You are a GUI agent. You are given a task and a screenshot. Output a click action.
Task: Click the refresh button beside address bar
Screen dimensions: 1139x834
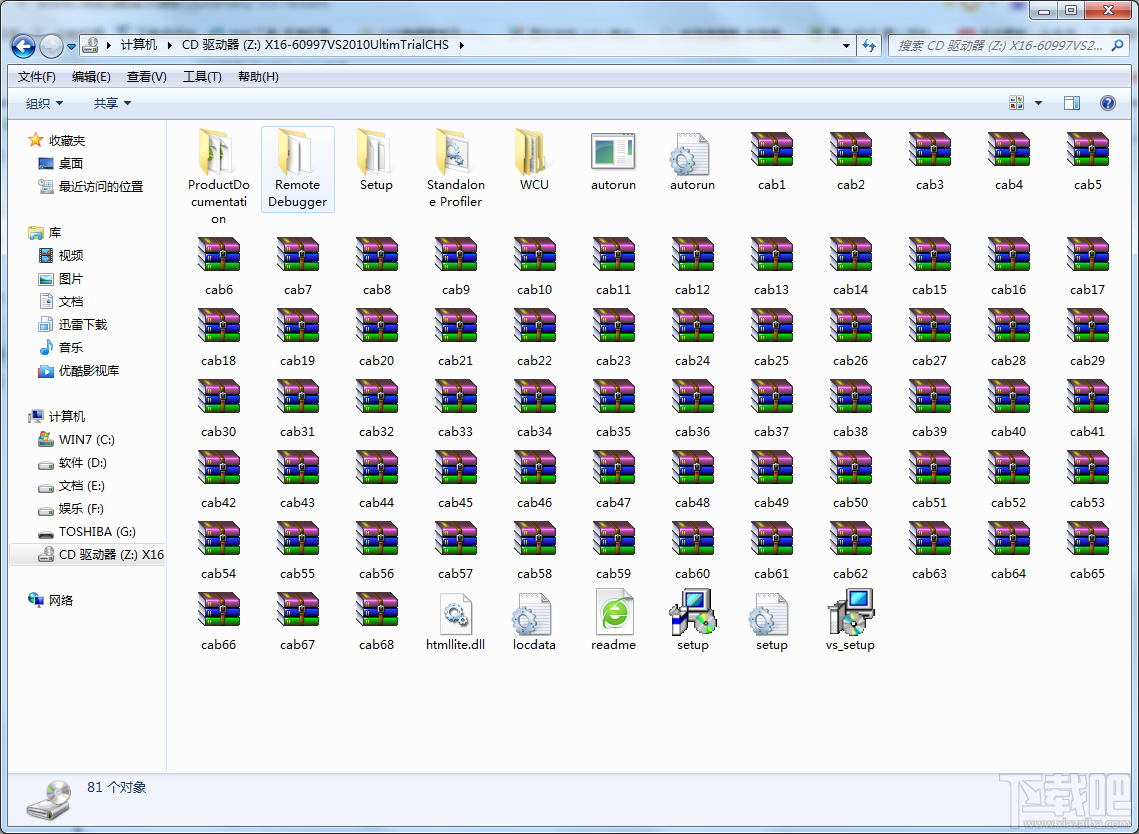pos(869,46)
